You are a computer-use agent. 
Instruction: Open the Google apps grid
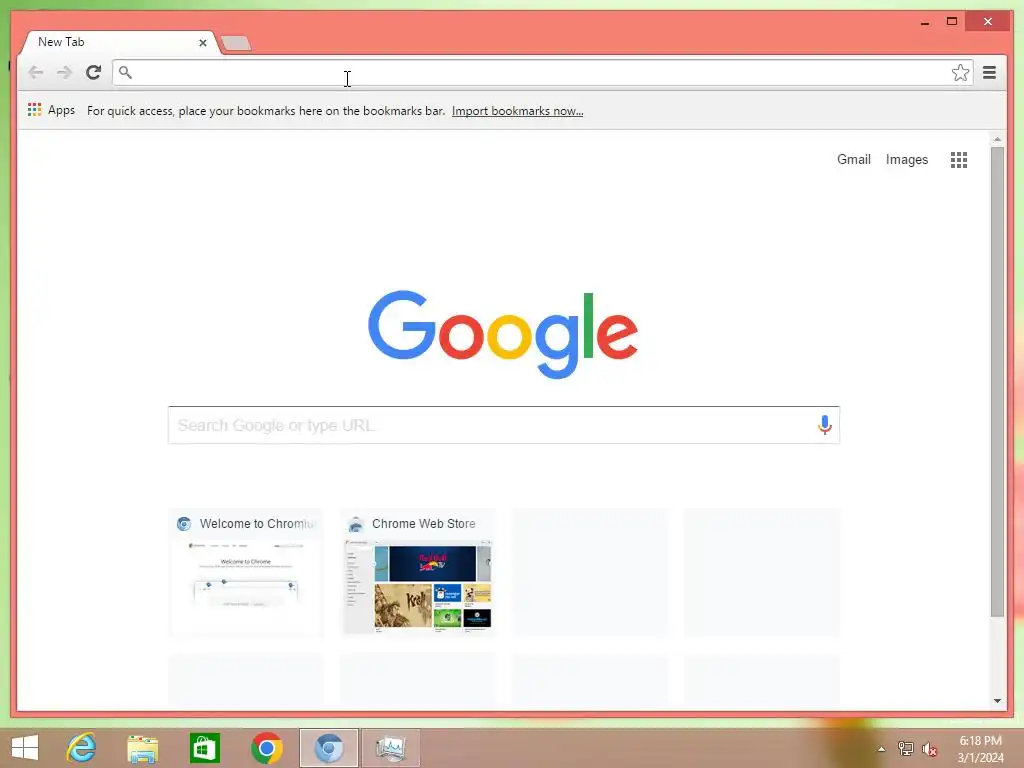[959, 160]
